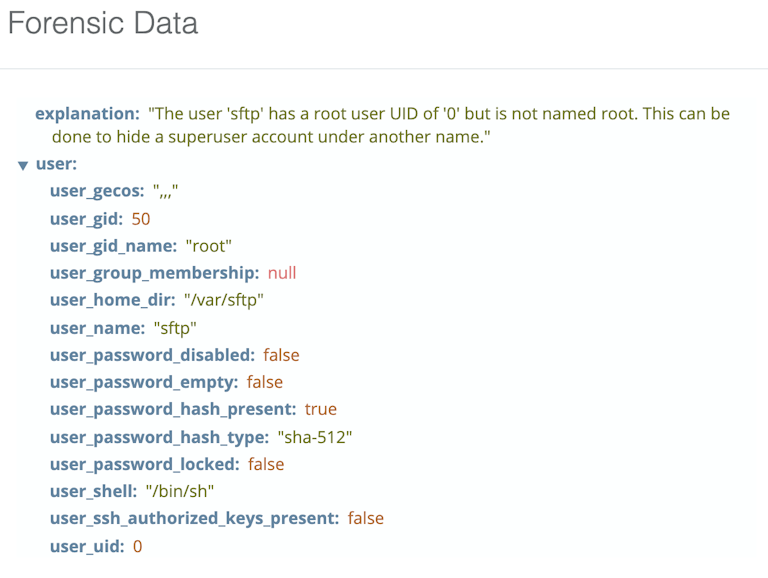
Task: Select the user_password_empty false value
Action: [265, 382]
